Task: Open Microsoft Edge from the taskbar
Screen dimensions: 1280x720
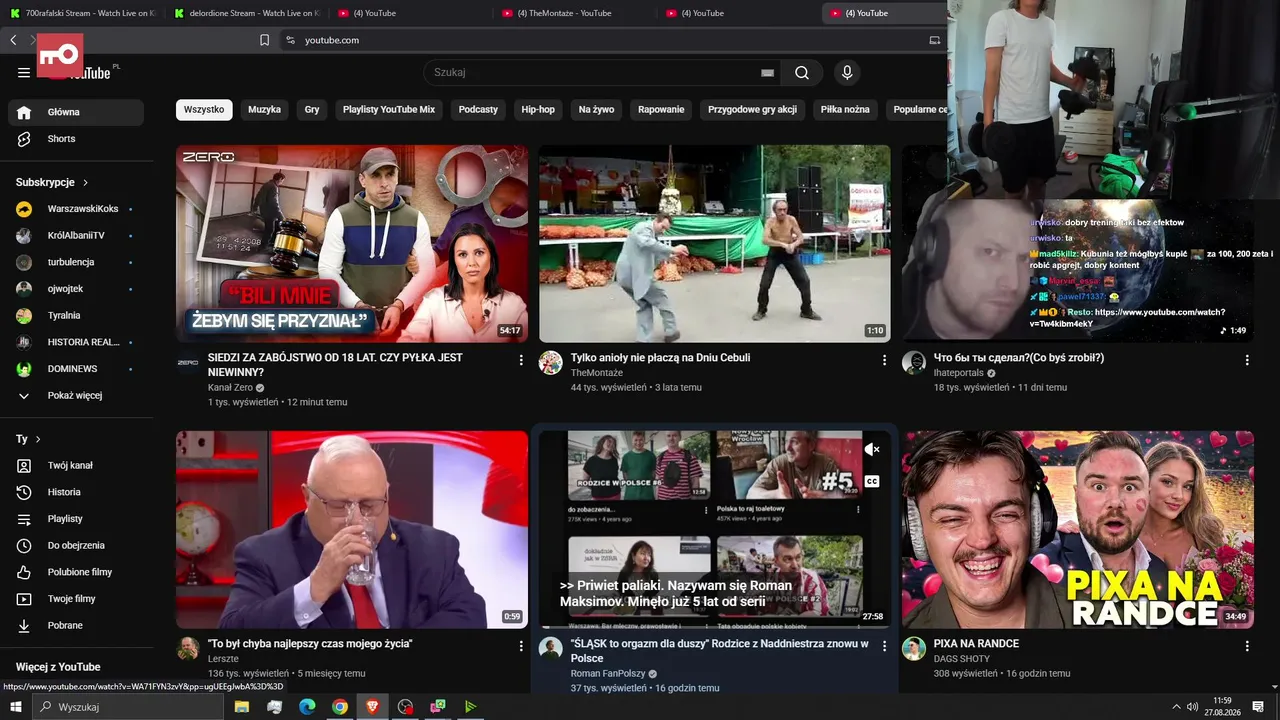Action: (307, 707)
